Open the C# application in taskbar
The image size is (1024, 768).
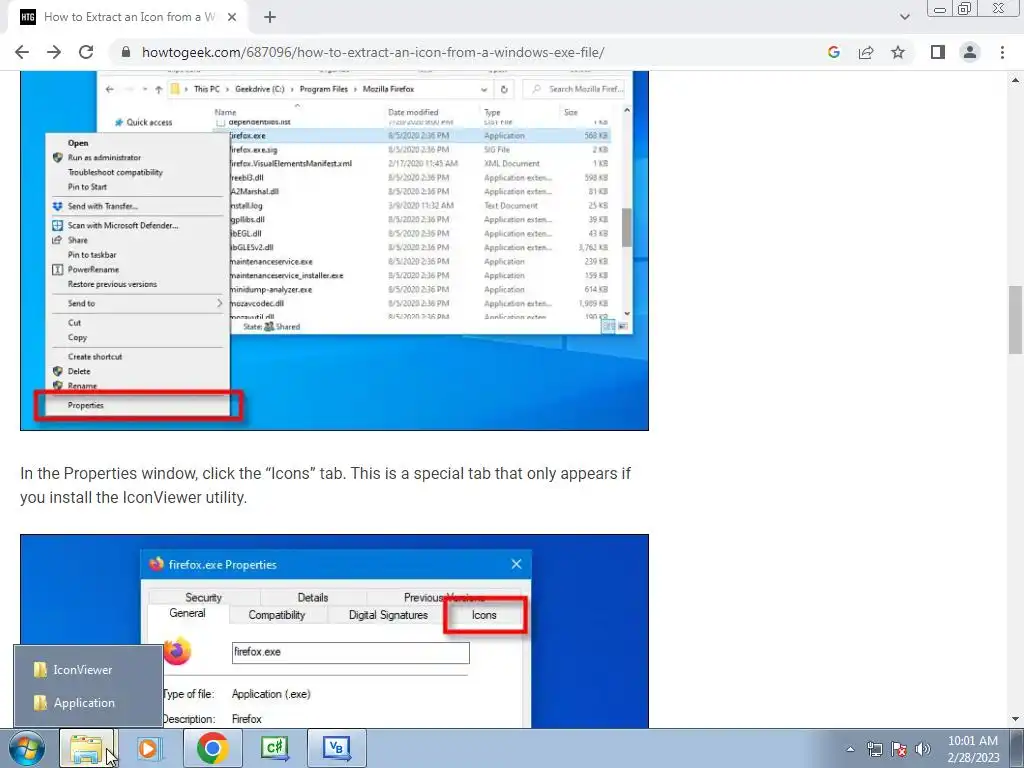point(274,748)
